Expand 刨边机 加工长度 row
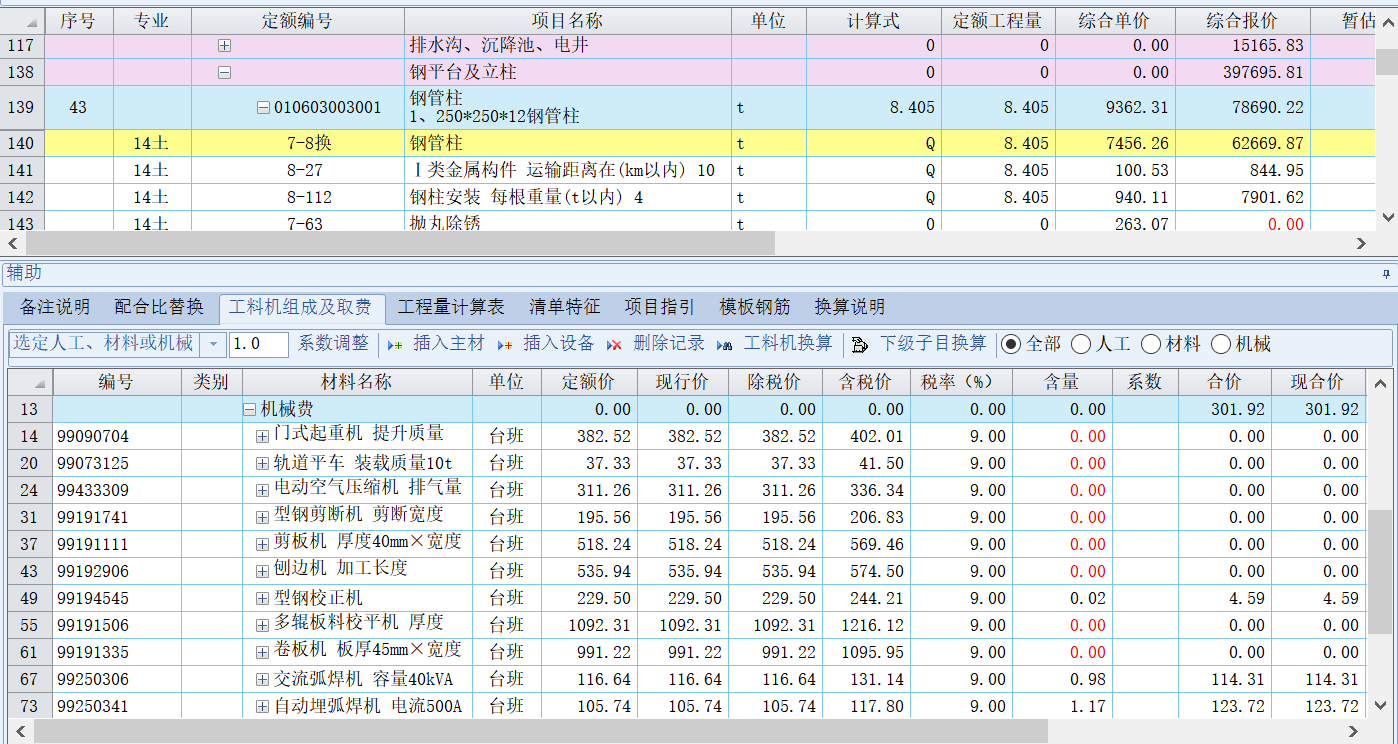Viewport: 1398px width, 744px height. 263,571
